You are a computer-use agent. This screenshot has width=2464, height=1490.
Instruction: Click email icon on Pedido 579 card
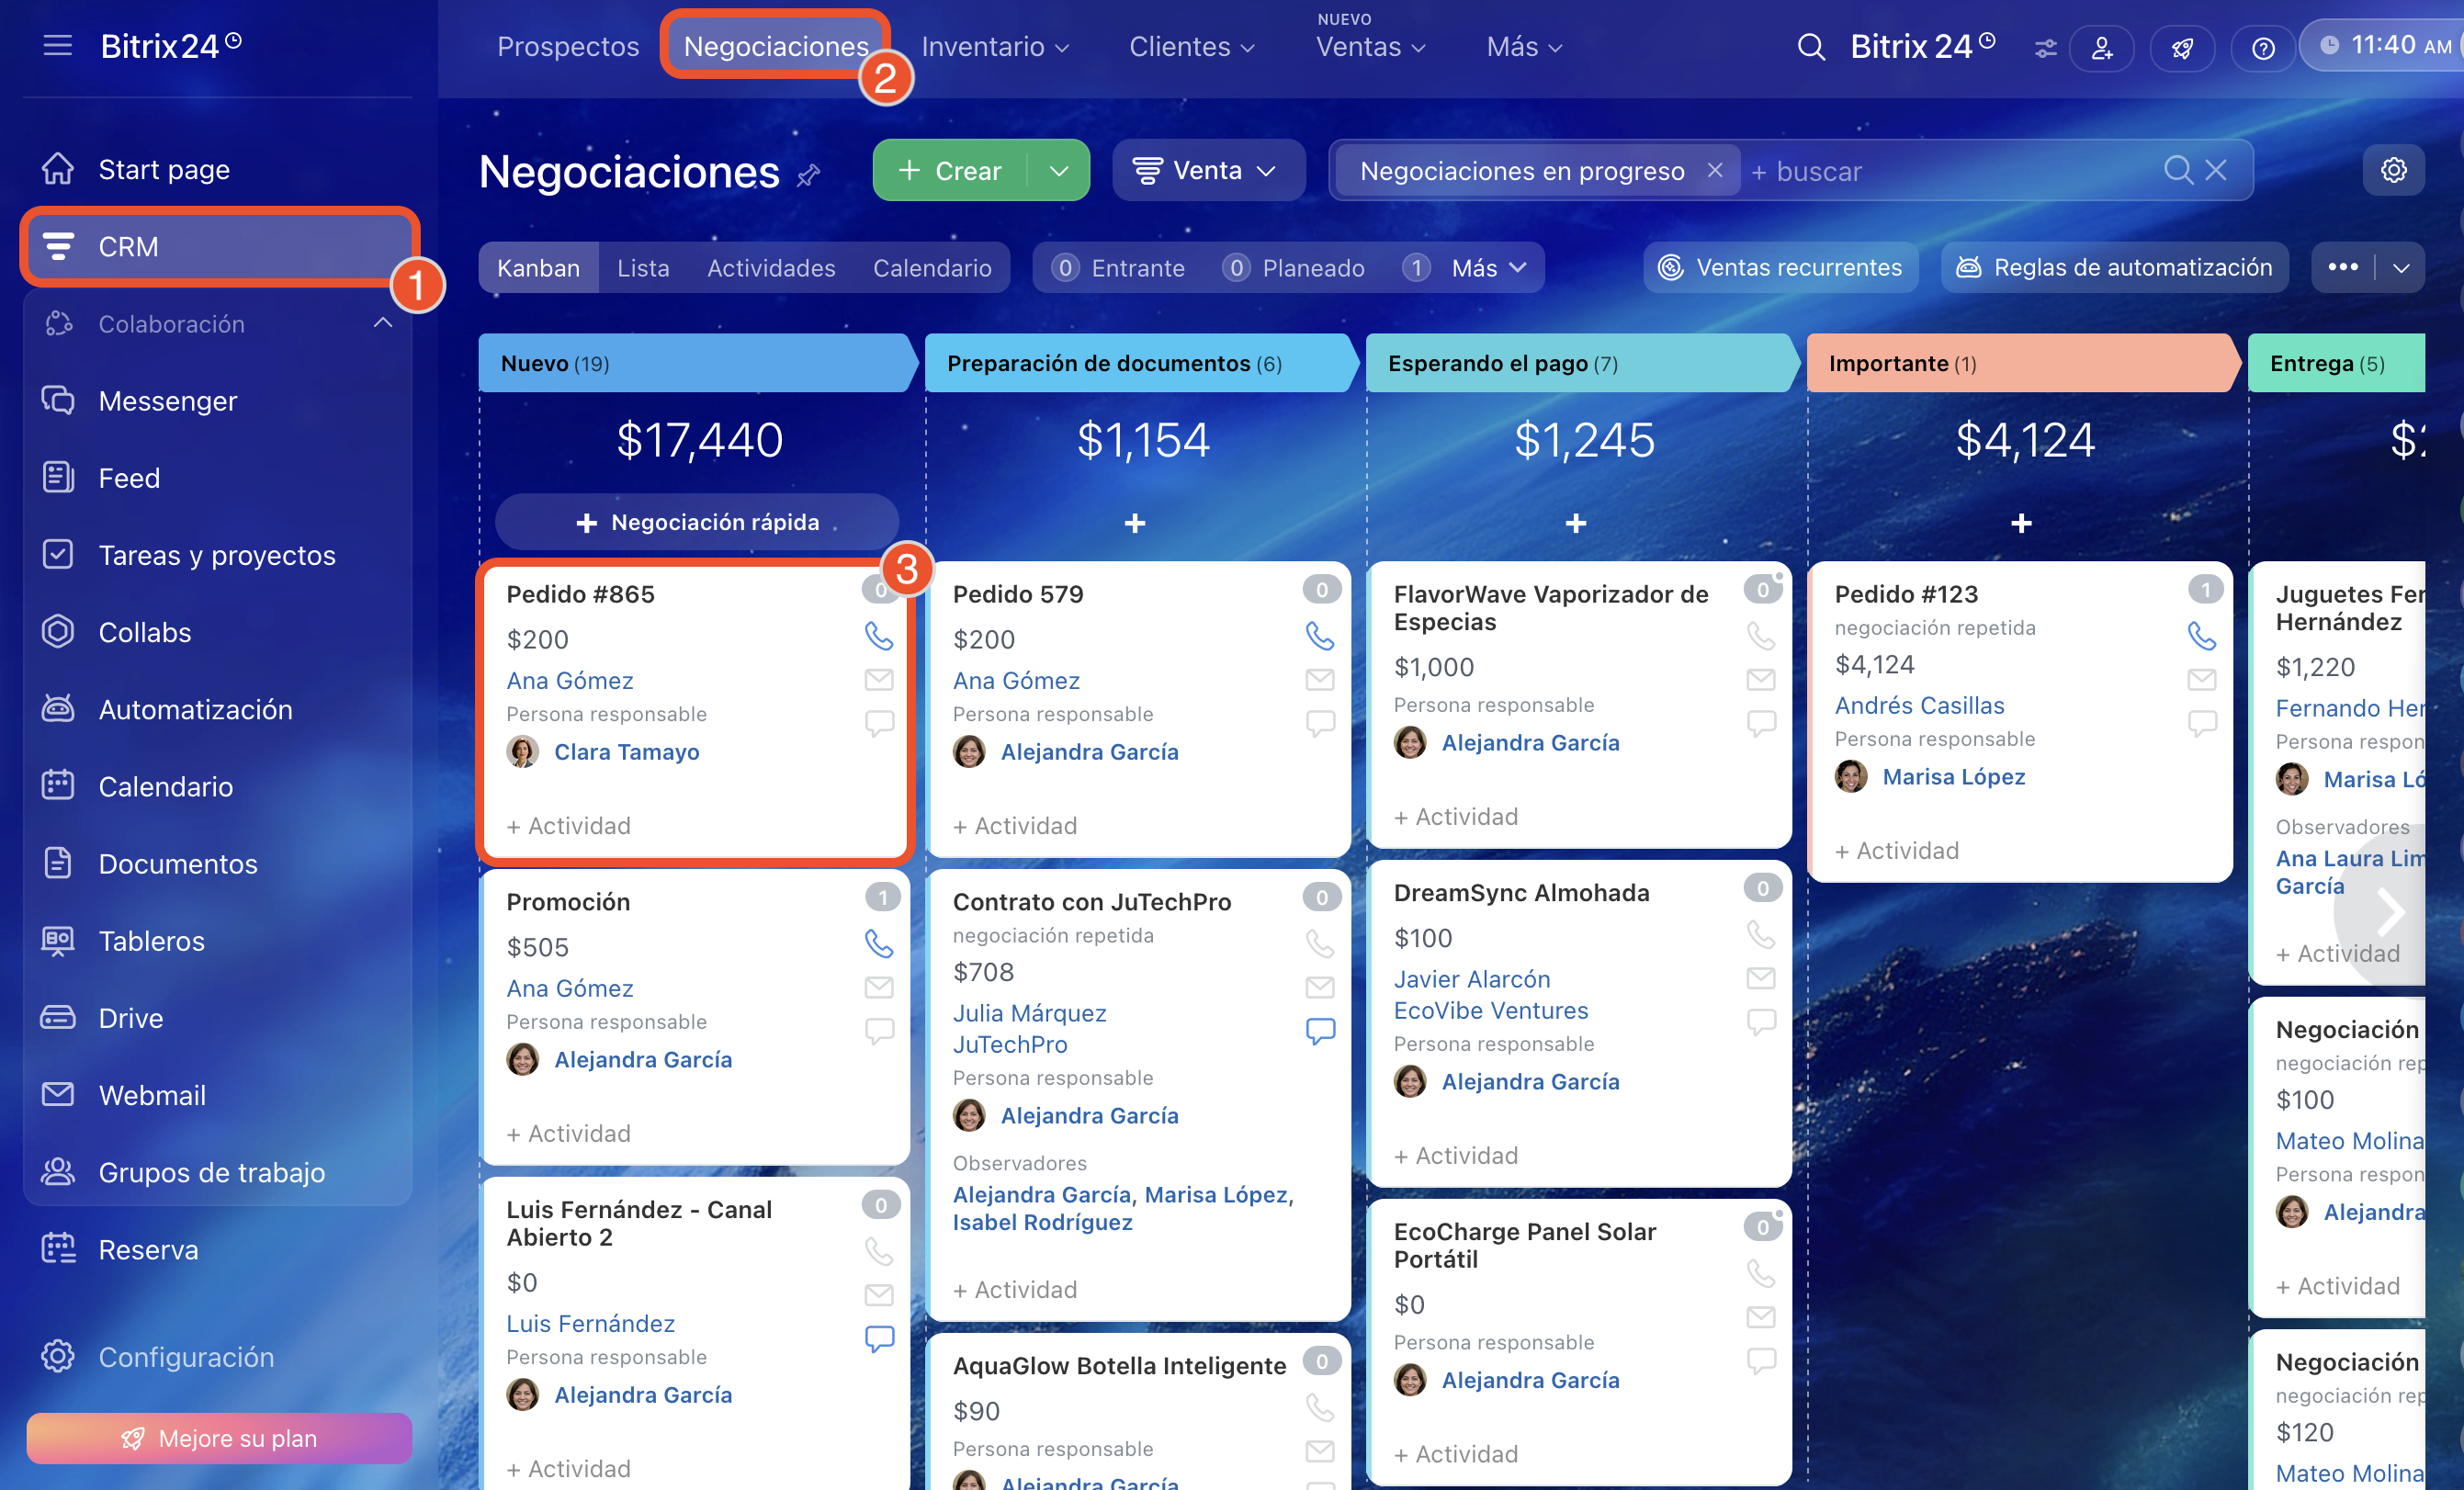1320,680
